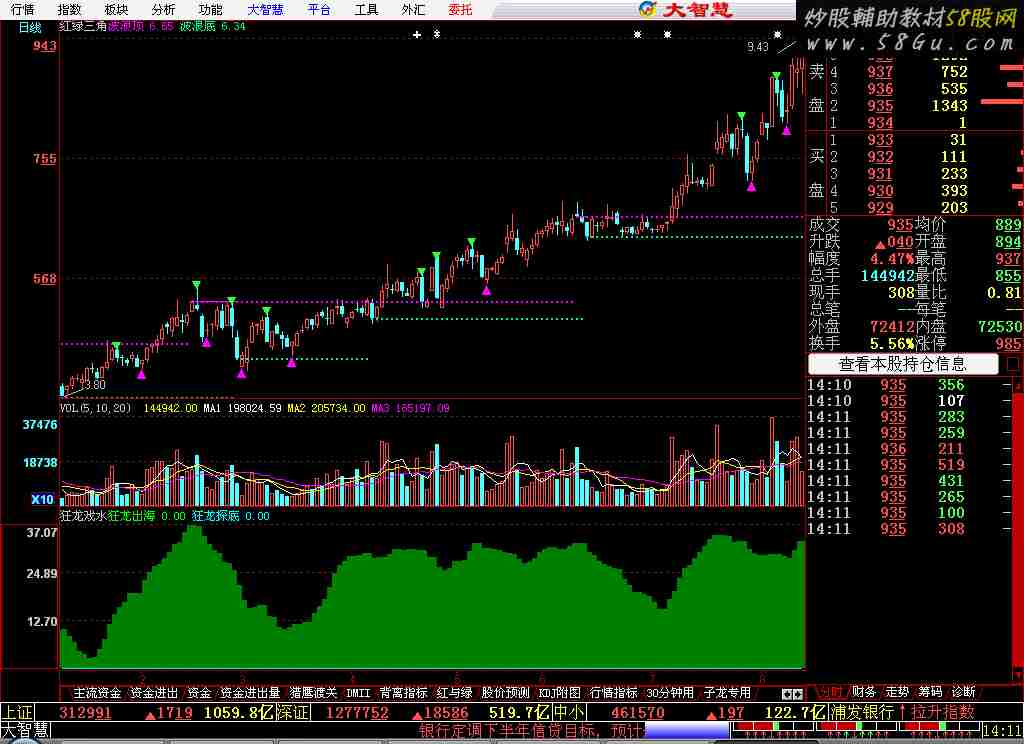Click the 波浪底 indicator label

[x=198, y=26]
